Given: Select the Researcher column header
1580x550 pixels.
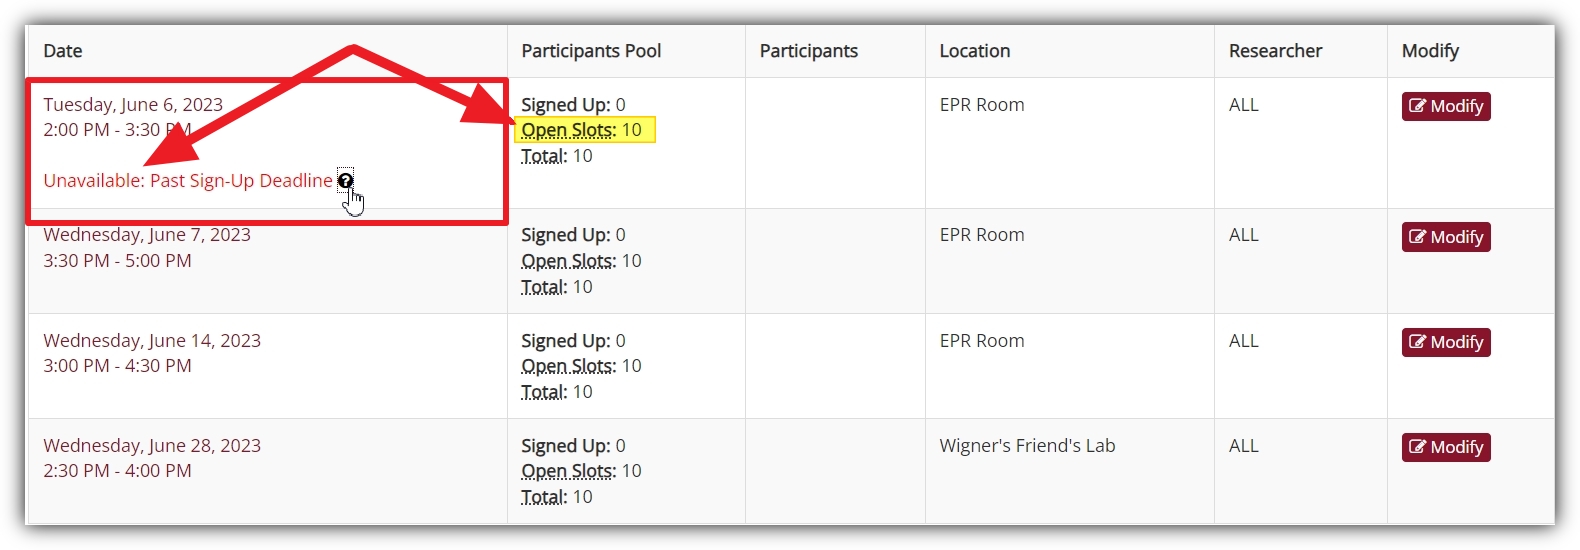Looking at the screenshot, I should pos(1275,51).
